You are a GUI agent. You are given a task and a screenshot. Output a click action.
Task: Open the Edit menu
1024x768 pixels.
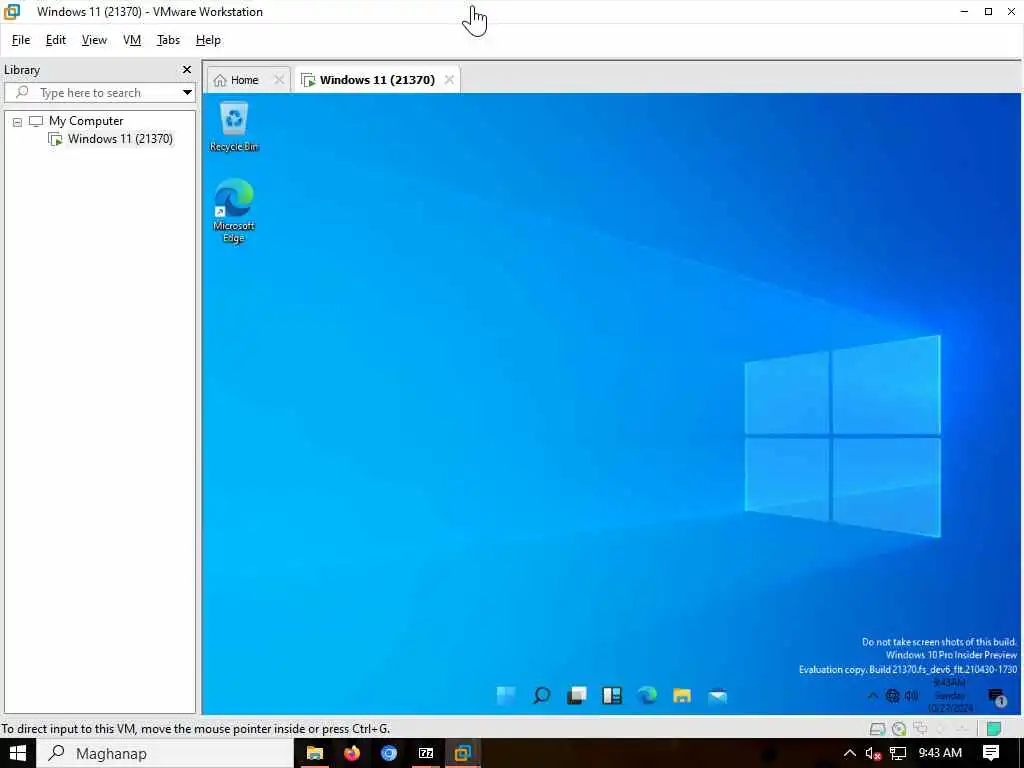click(56, 40)
